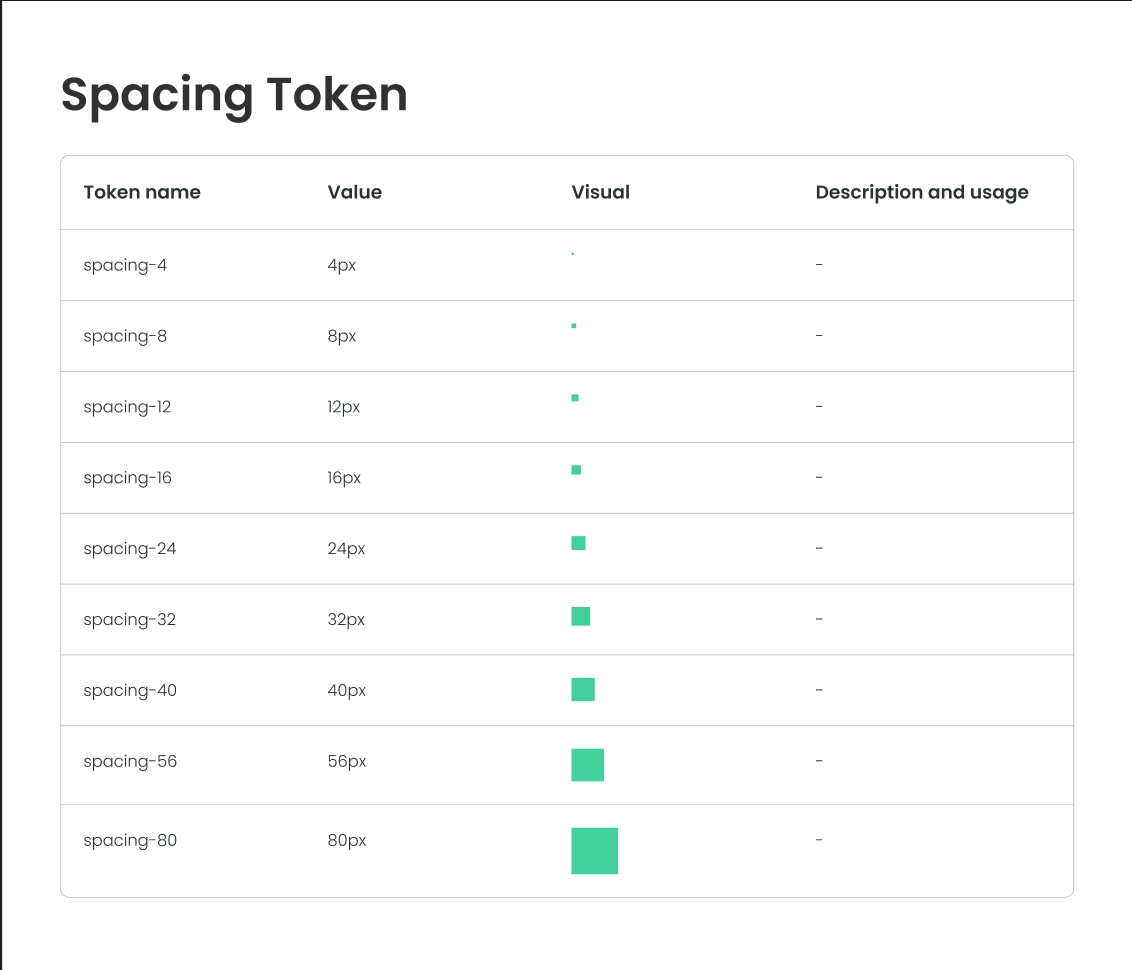This screenshot has width=1132, height=970.
Task: Click the description dash in spacing-24 row
Action: [819, 549]
